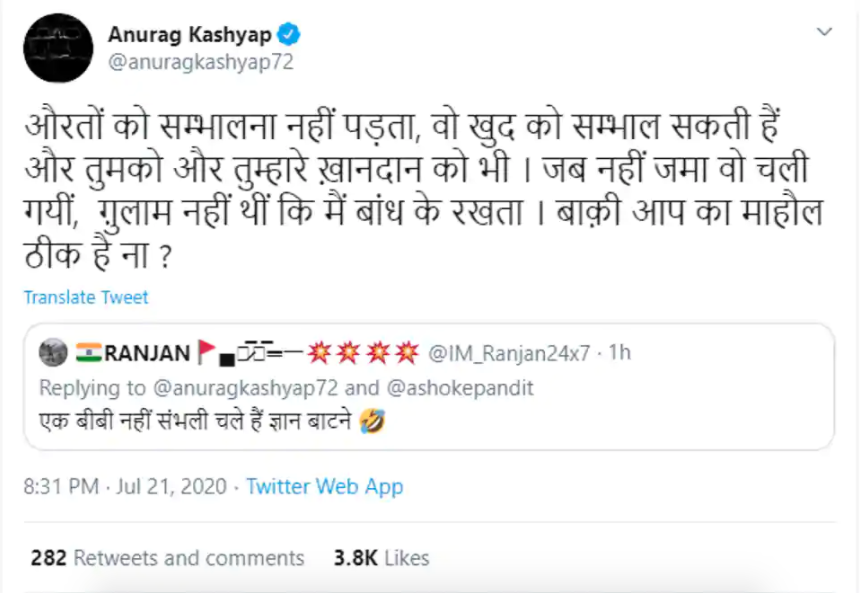The width and height of the screenshot is (860, 593).
Task: Open Anurag Kashyap display name link
Action: coord(191,35)
